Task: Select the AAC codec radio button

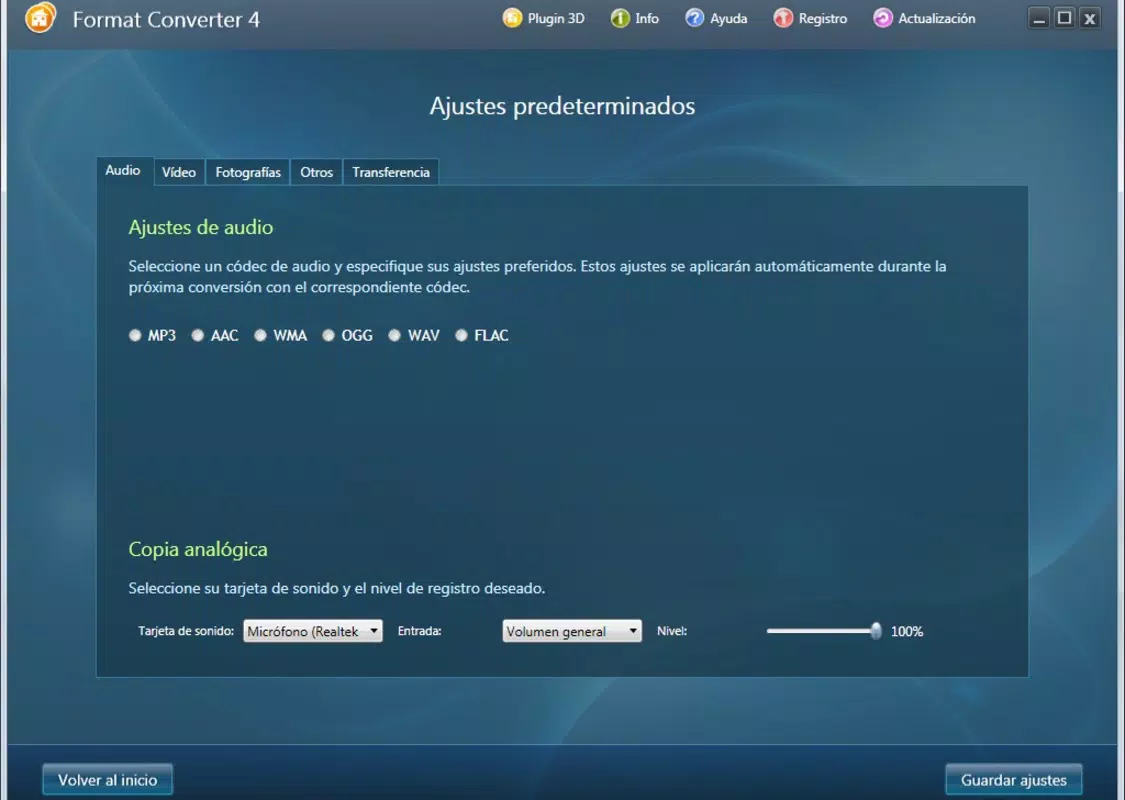Action: (197, 335)
